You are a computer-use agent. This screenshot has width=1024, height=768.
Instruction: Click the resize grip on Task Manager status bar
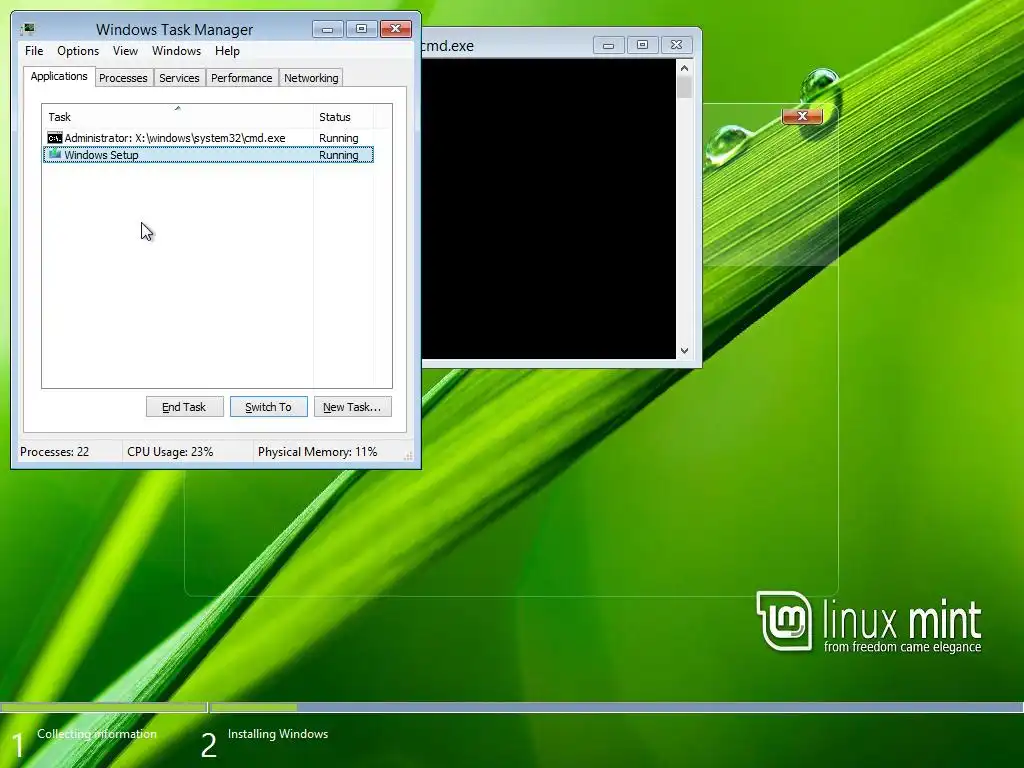click(408, 456)
